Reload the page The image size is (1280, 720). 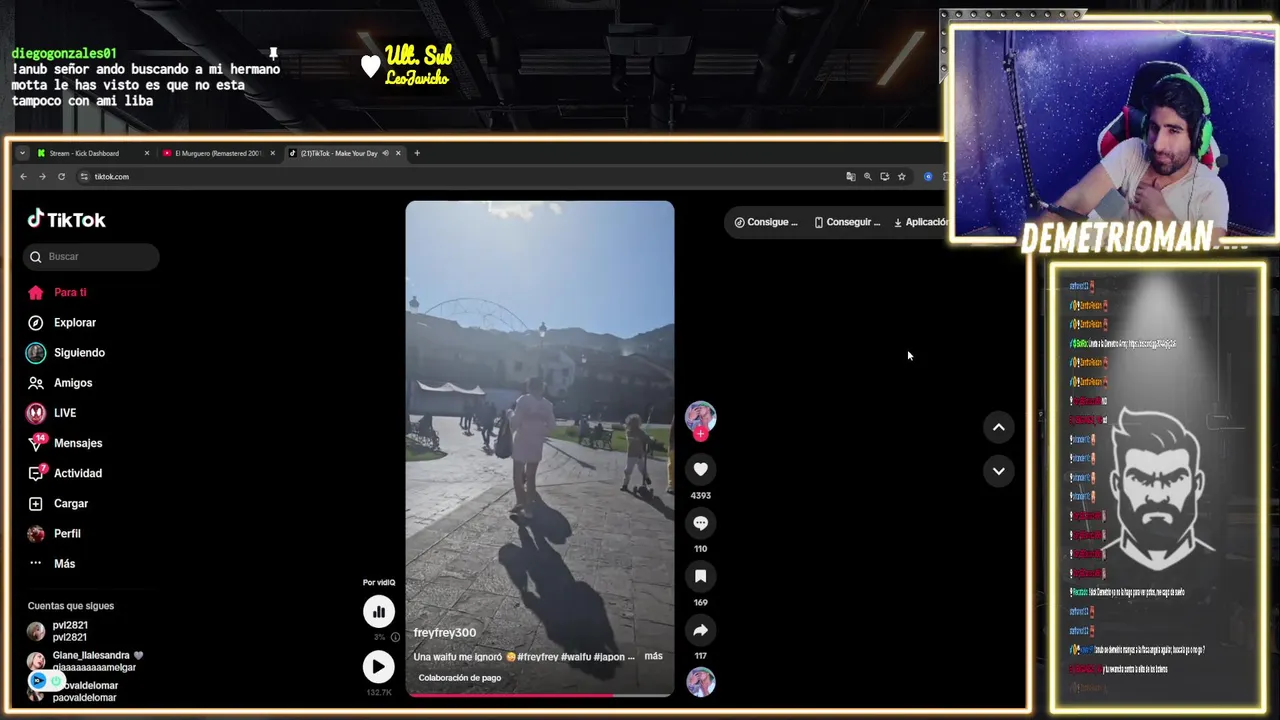pyautogui.click(x=61, y=176)
